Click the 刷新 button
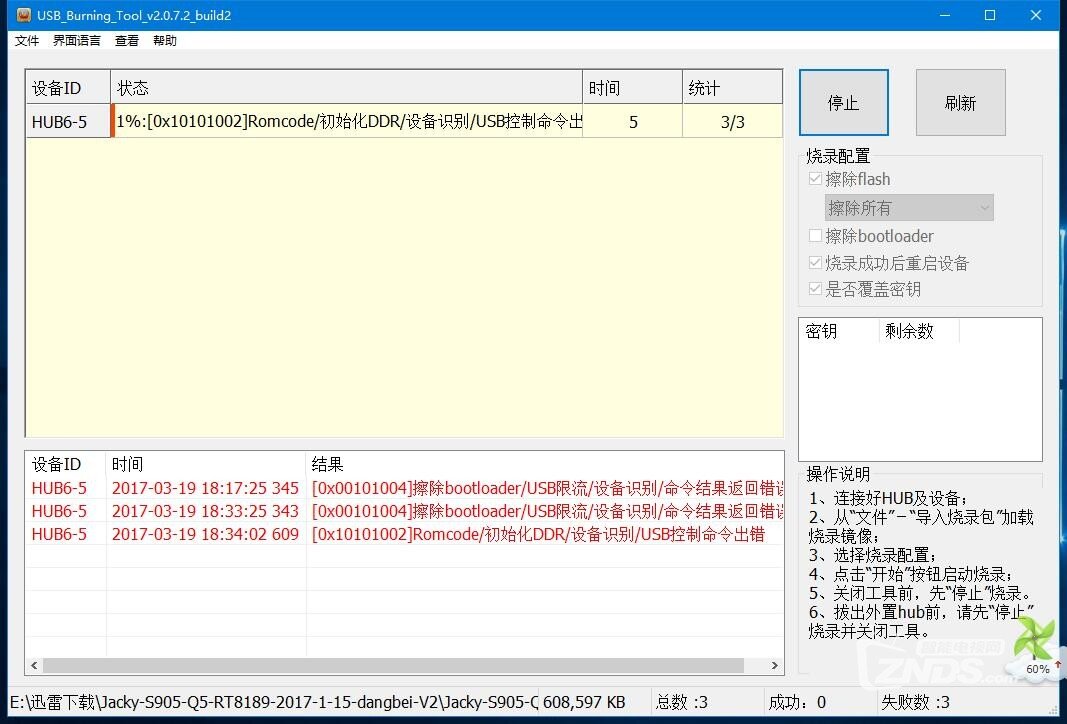 pyautogui.click(x=960, y=103)
